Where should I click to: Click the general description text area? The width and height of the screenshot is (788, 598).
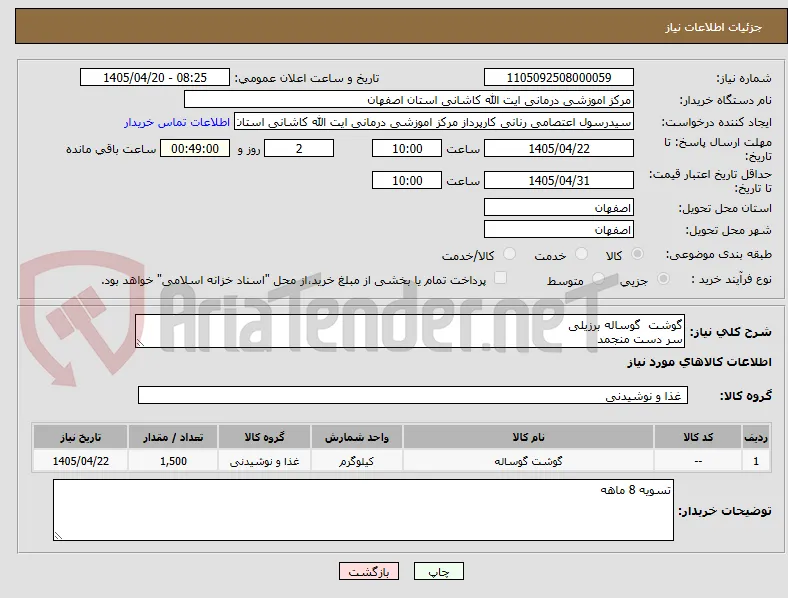coord(410,331)
